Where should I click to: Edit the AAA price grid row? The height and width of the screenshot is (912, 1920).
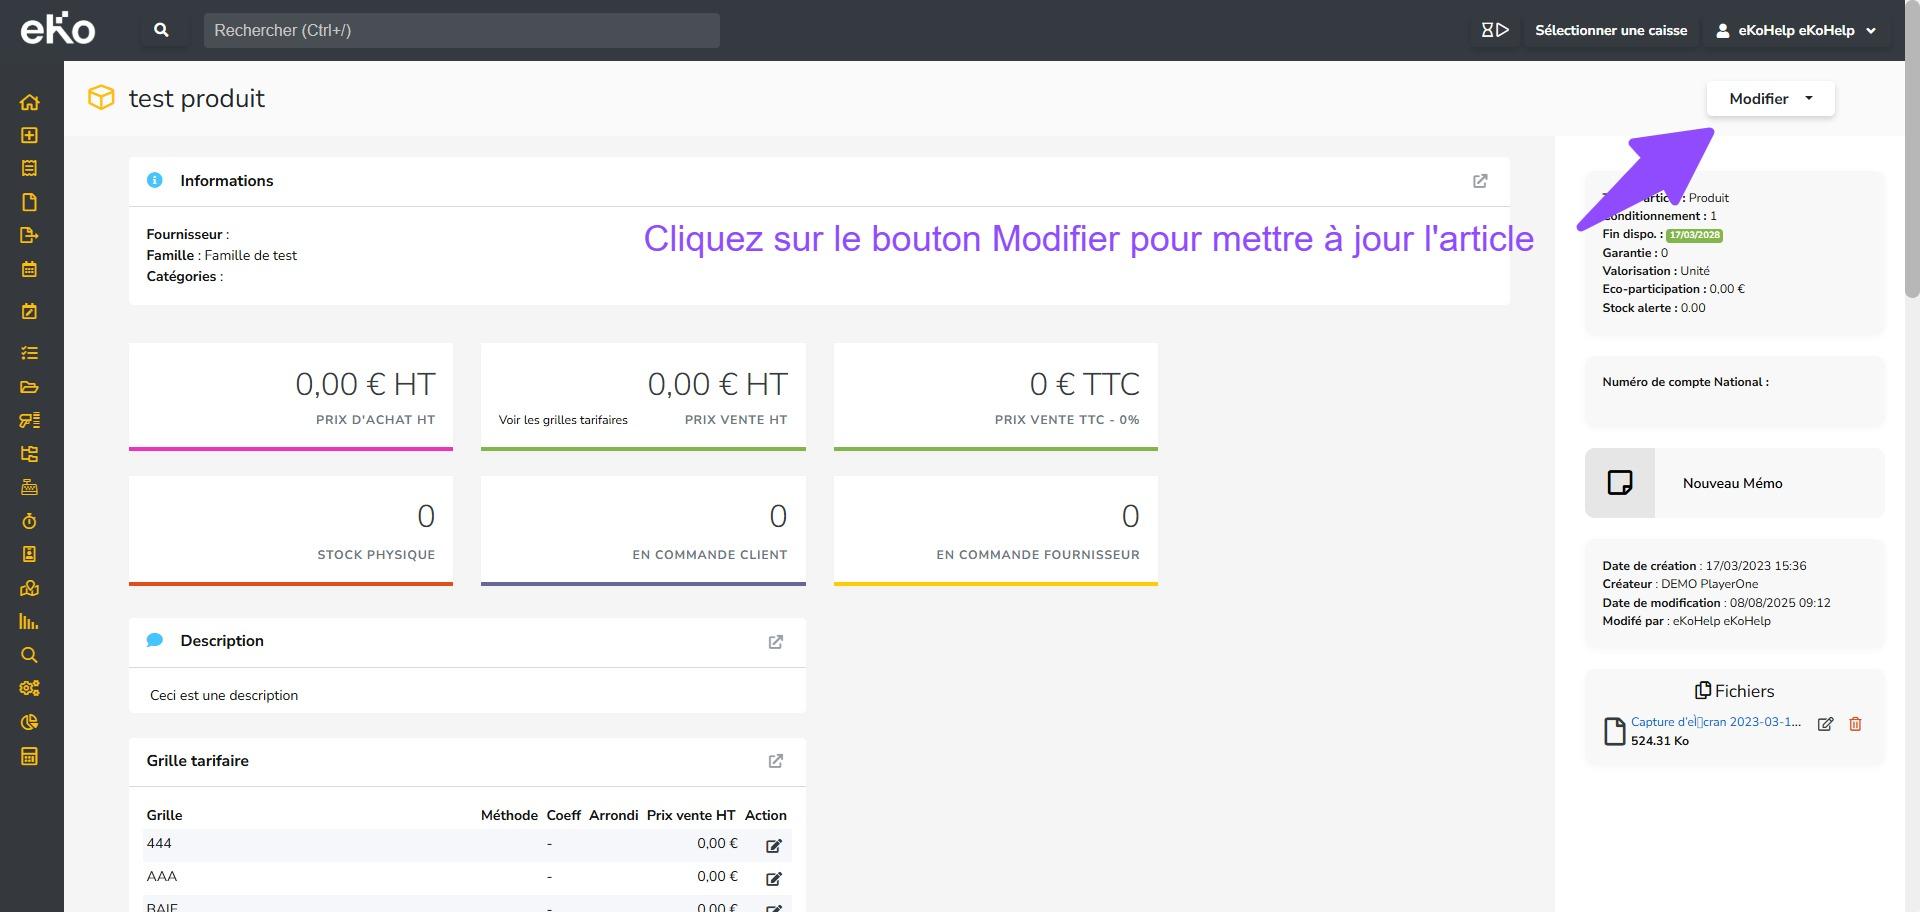click(x=773, y=879)
